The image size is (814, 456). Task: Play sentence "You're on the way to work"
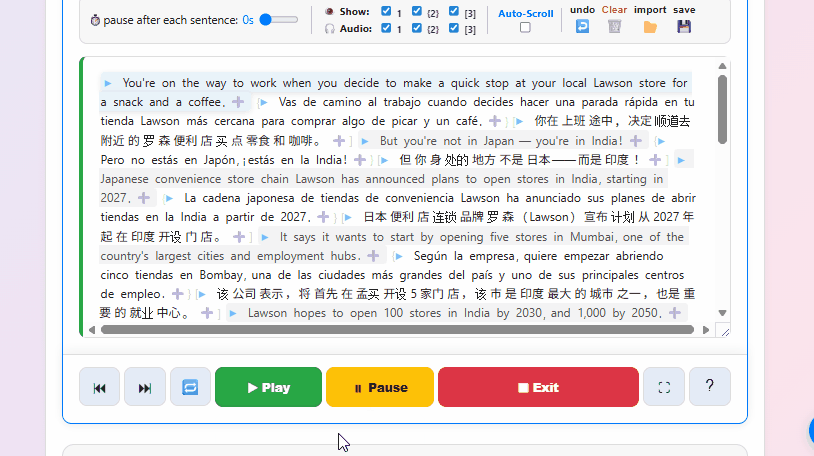pos(108,83)
